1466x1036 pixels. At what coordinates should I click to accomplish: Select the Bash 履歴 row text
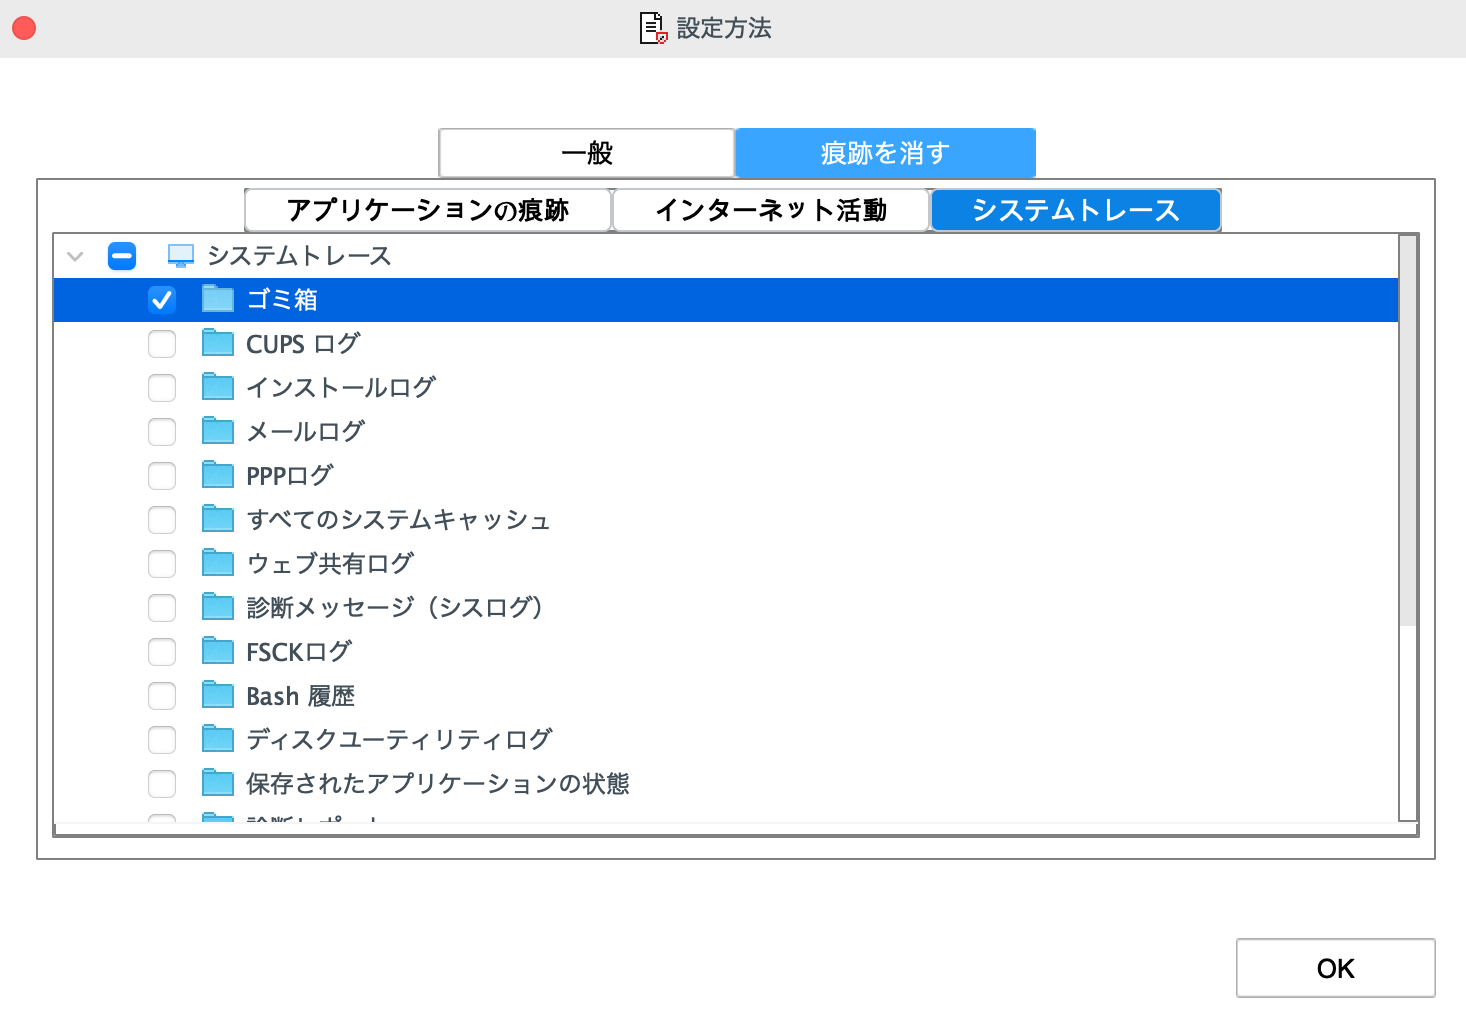point(301,695)
